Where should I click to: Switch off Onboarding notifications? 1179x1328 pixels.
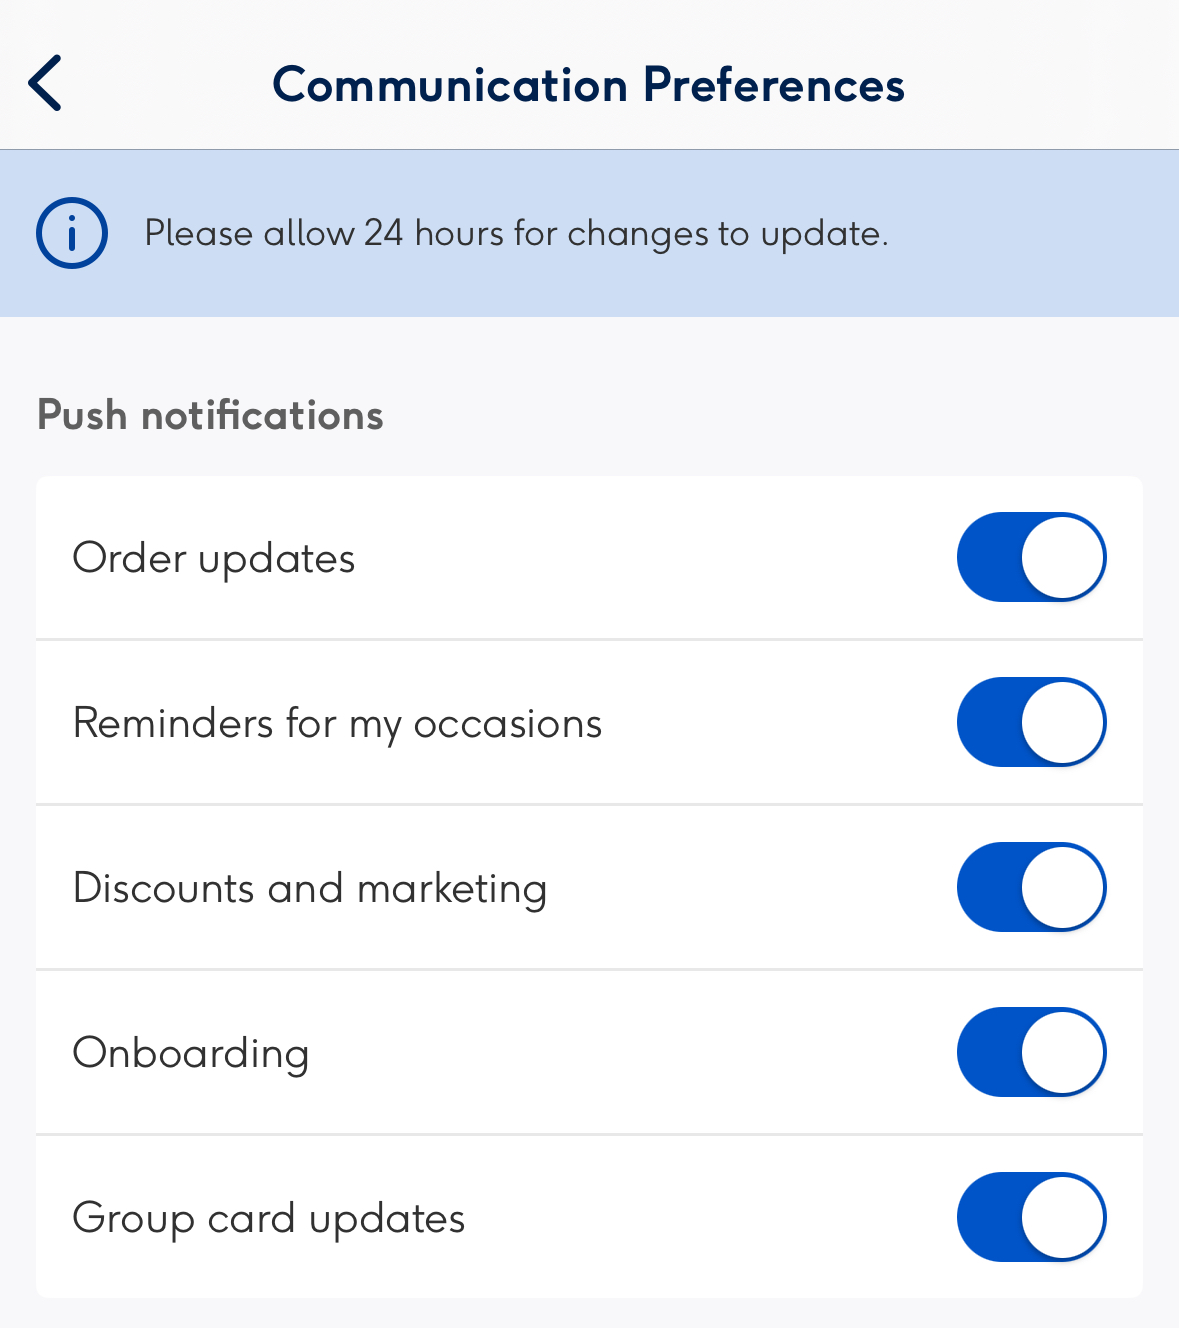pos(1031,1052)
